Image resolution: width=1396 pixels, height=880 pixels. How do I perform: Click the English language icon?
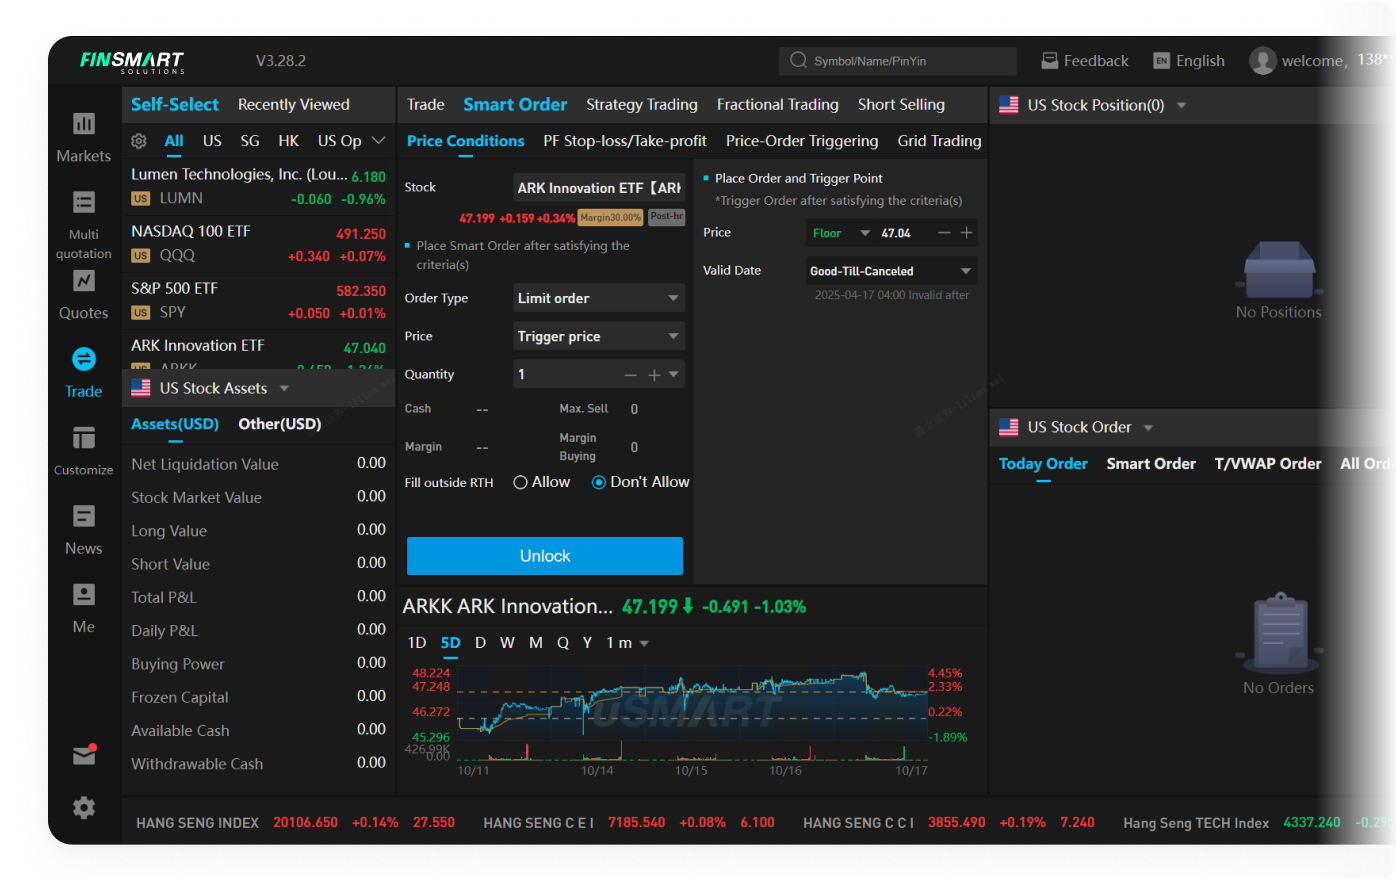(x=1161, y=61)
